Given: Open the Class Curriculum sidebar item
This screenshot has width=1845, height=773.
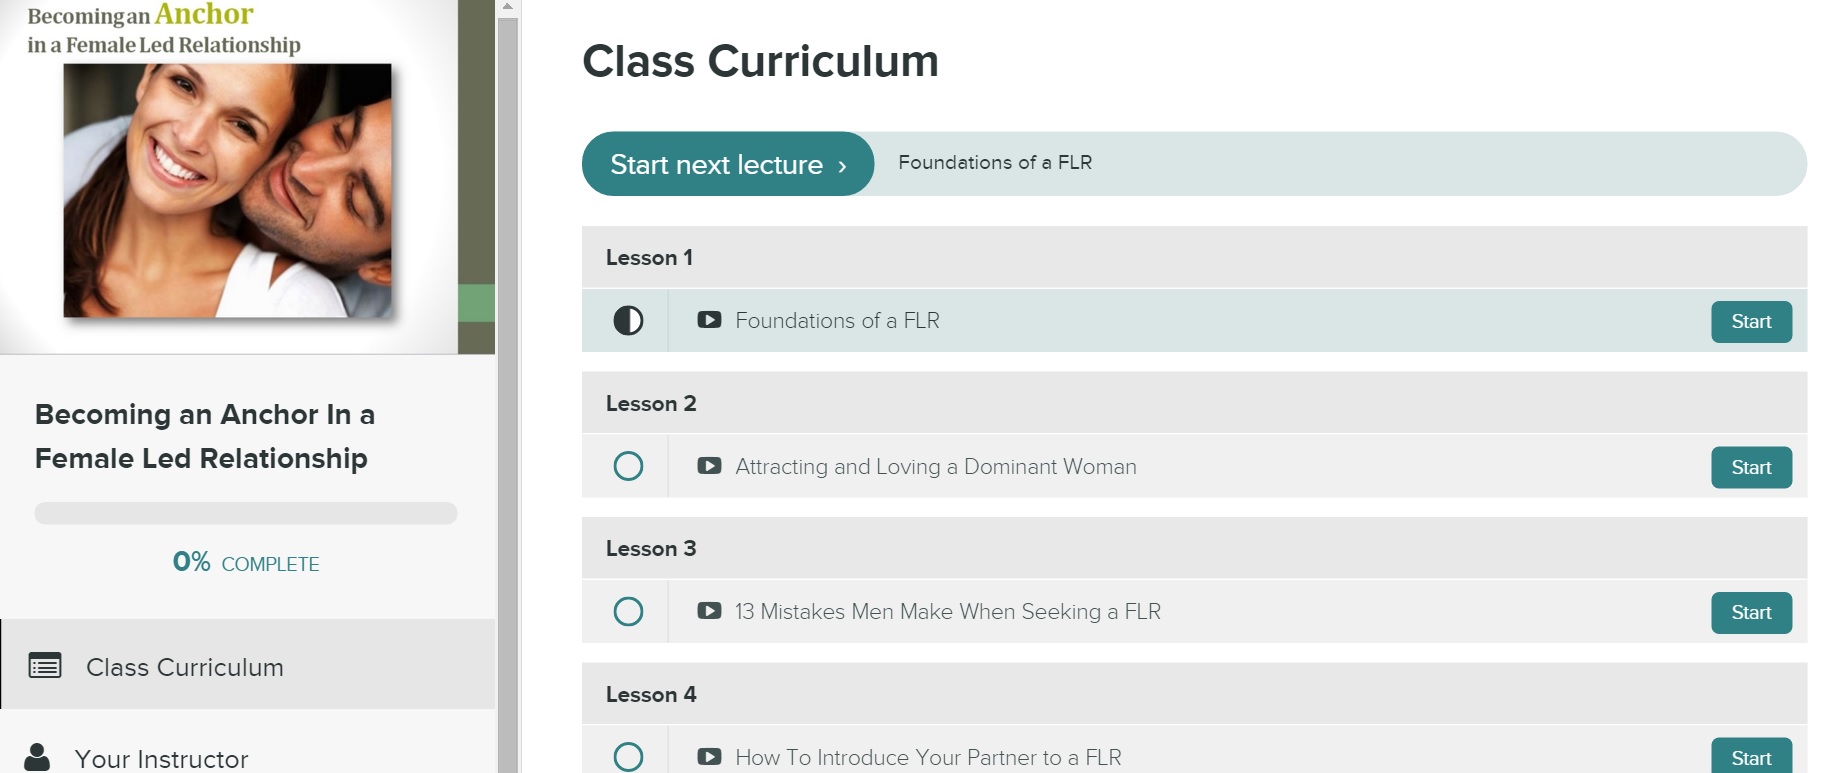Looking at the screenshot, I should (x=248, y=665).
